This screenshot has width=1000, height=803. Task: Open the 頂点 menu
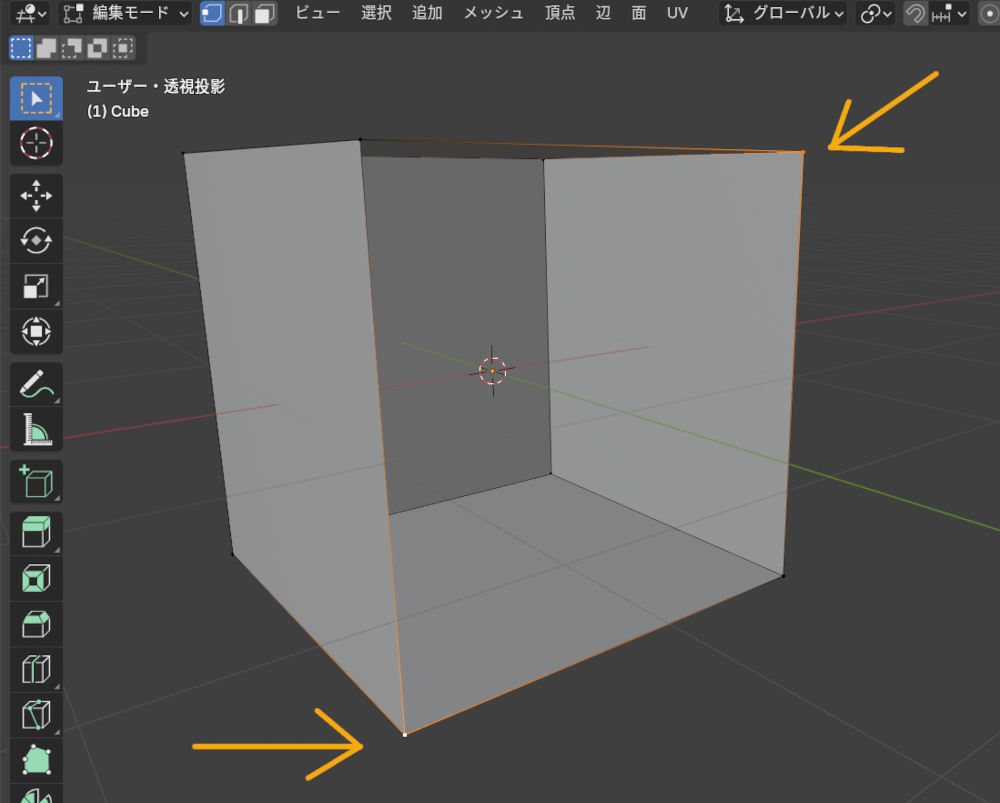559,14
